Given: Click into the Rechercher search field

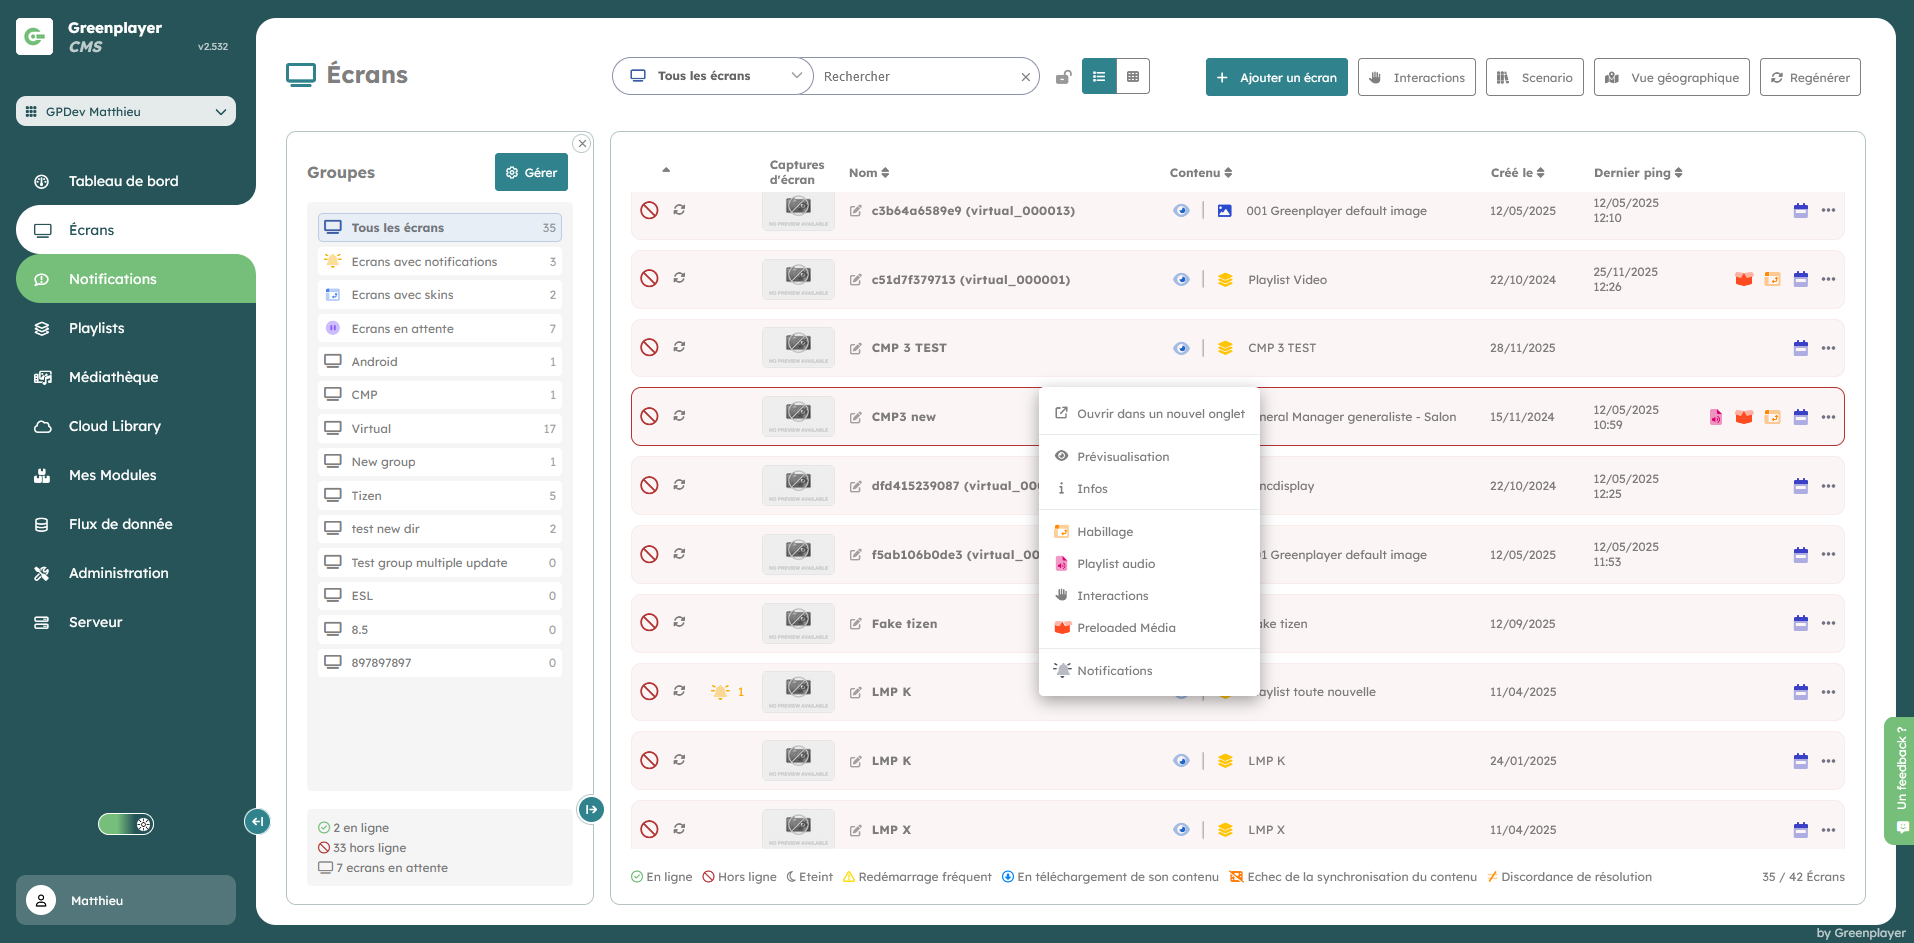Looking at the screenshot, I should [915, 77].
